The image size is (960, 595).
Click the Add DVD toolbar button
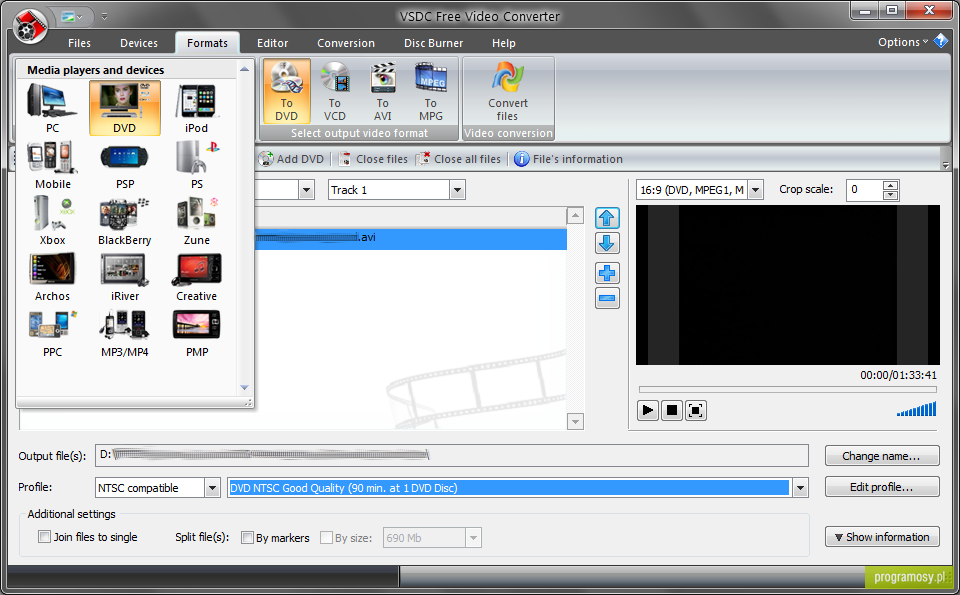[x=291, y=159]
